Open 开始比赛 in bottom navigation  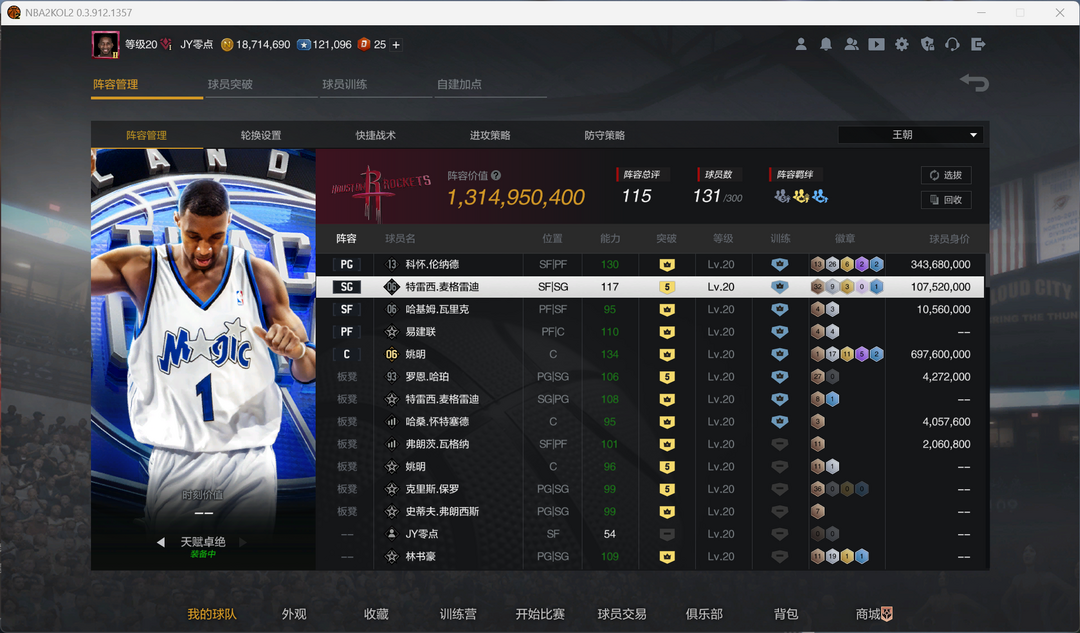click(x=540, y=614)
